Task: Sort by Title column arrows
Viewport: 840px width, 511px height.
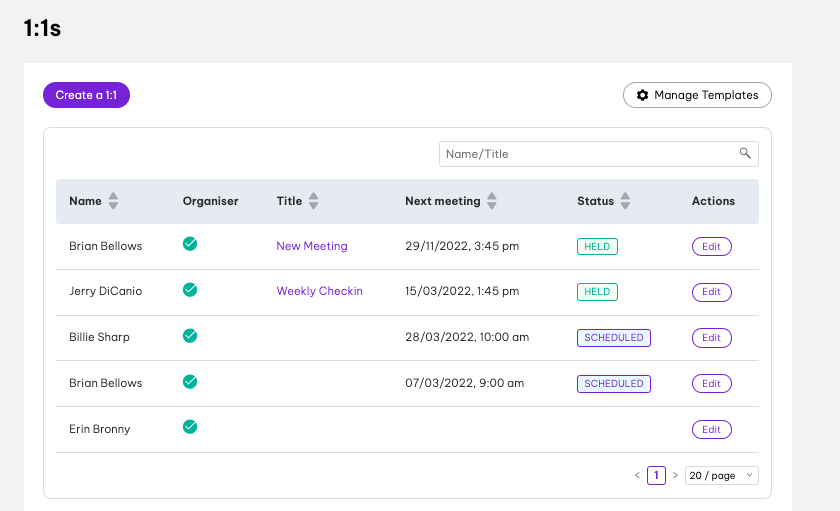Action: 313,201
